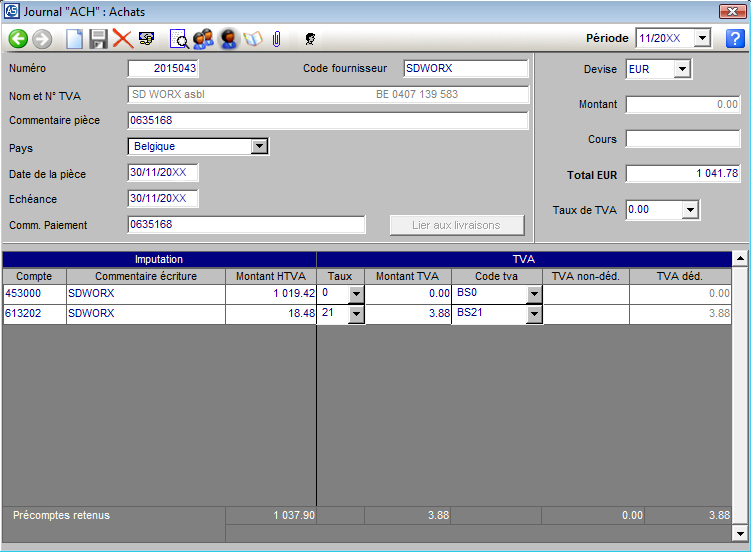Open the Taux de TVA dropdown
This screenshot has width=751, height=552.
point(689,210)
